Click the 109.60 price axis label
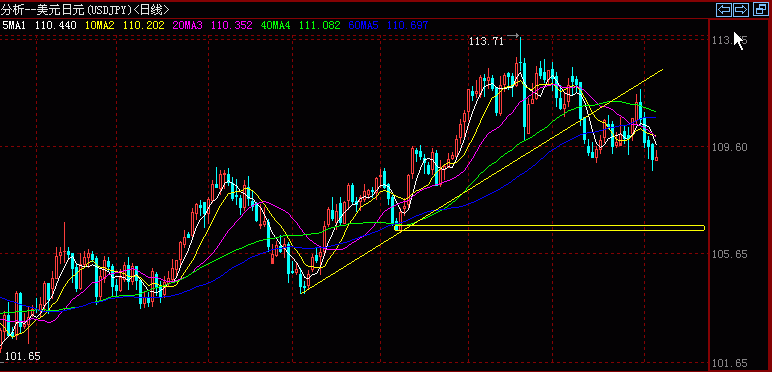The height and width of the screenshot is (372, 772). (730, 147)
